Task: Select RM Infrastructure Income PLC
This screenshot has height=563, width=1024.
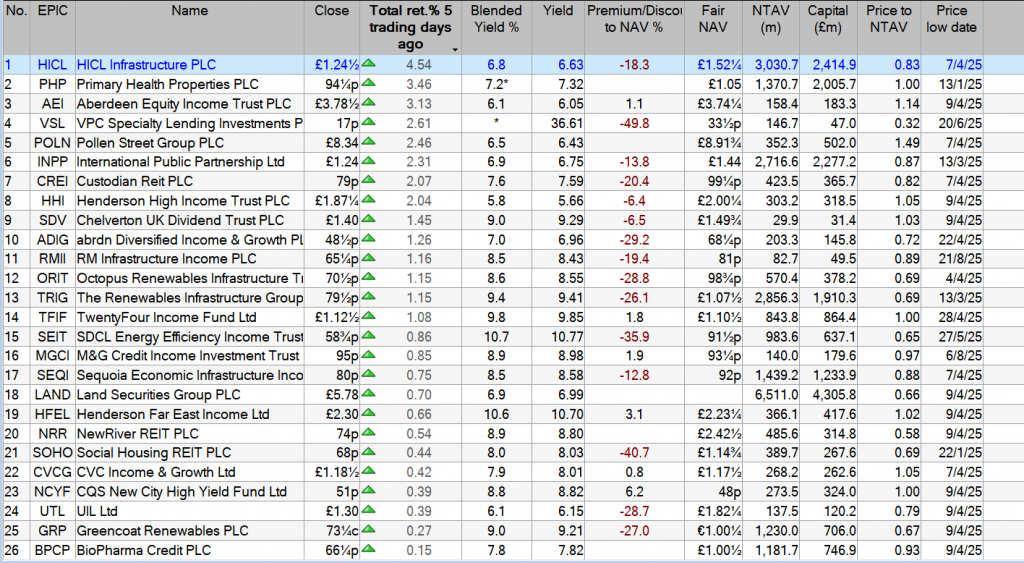Action: point(166,259)
